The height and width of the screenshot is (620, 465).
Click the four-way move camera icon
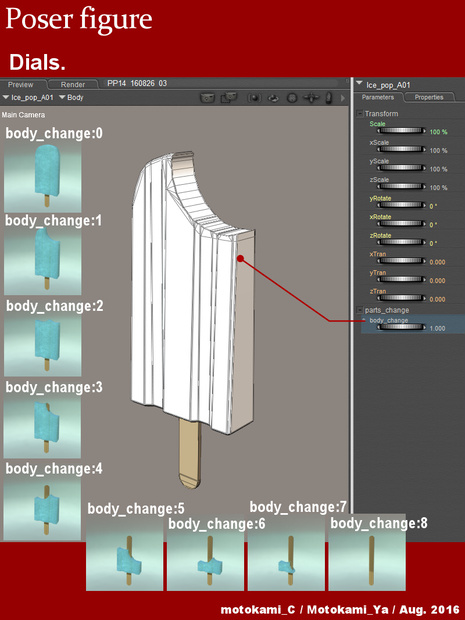click(310, 98)
